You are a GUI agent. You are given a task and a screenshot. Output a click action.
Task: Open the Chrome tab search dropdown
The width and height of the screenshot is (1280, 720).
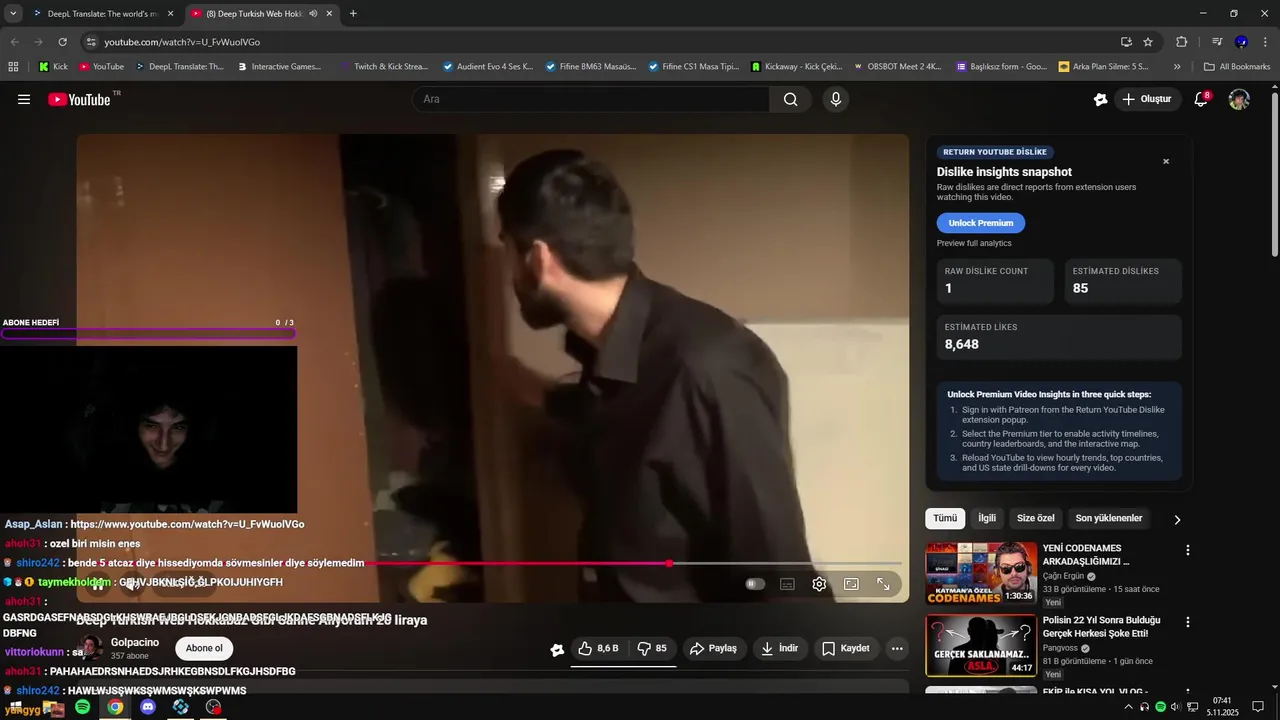tap(13, 13)
